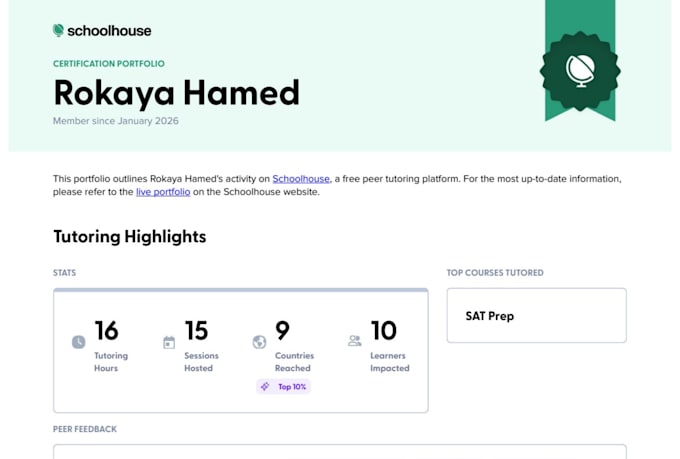The image size is (680, 459).
Task: Click the 'Countries Reached' label
Action: (x=294, y=362)
